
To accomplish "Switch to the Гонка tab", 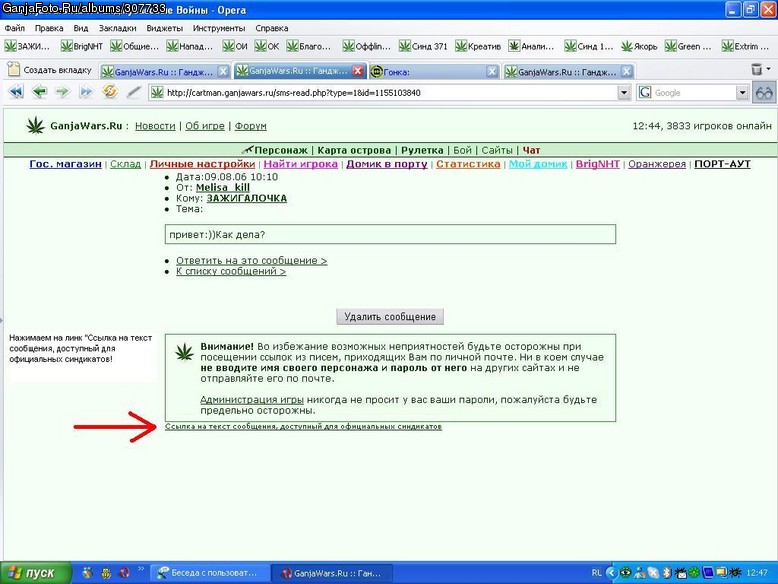I will 434,72.
